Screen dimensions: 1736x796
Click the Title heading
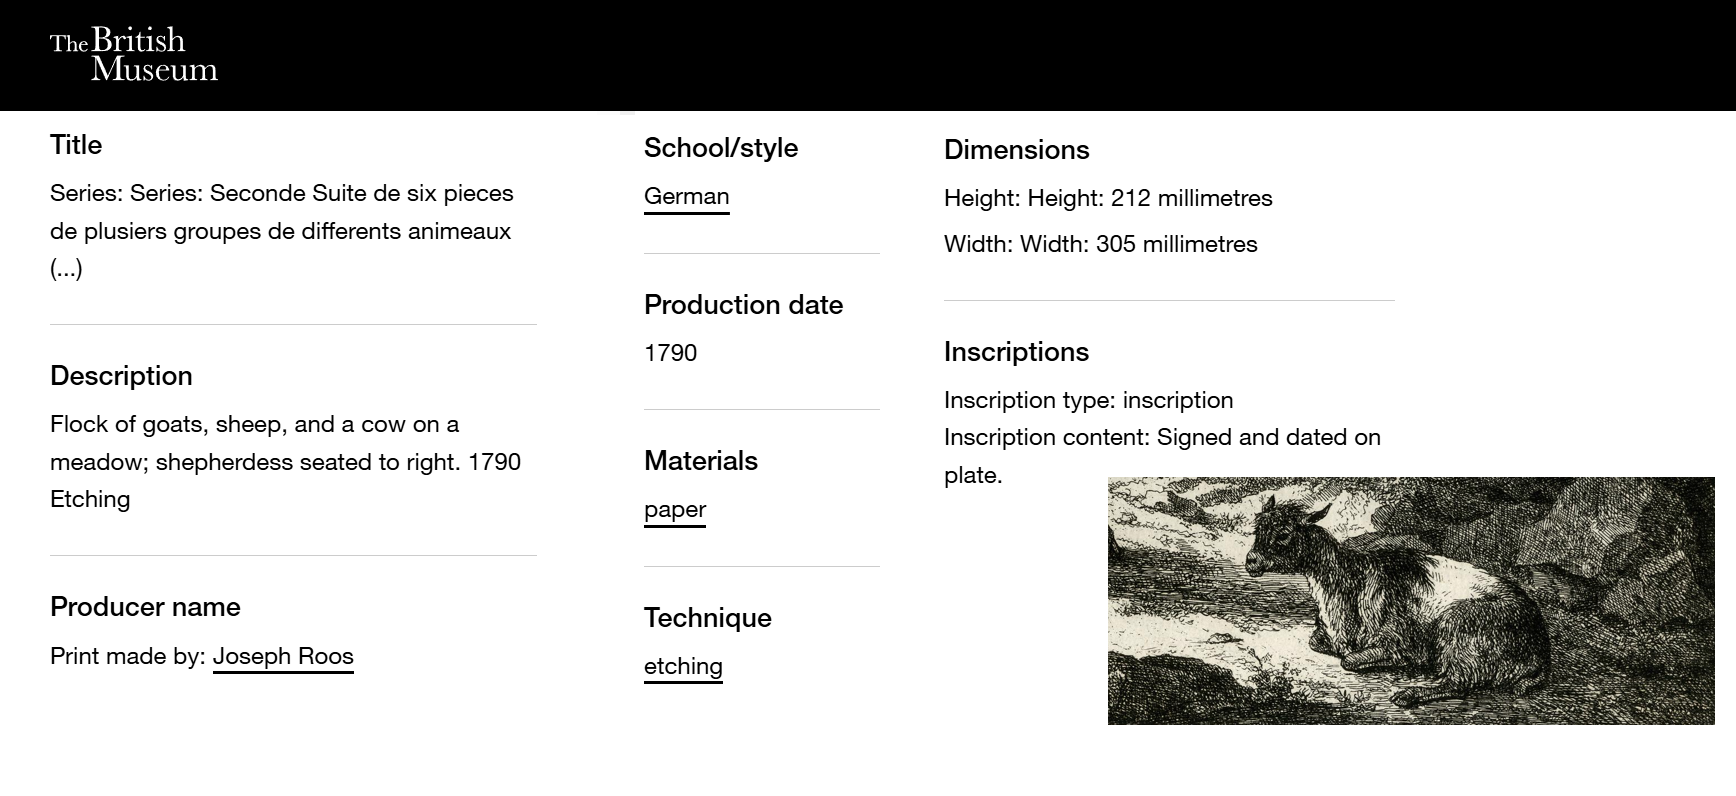click(x=76, y=145)
